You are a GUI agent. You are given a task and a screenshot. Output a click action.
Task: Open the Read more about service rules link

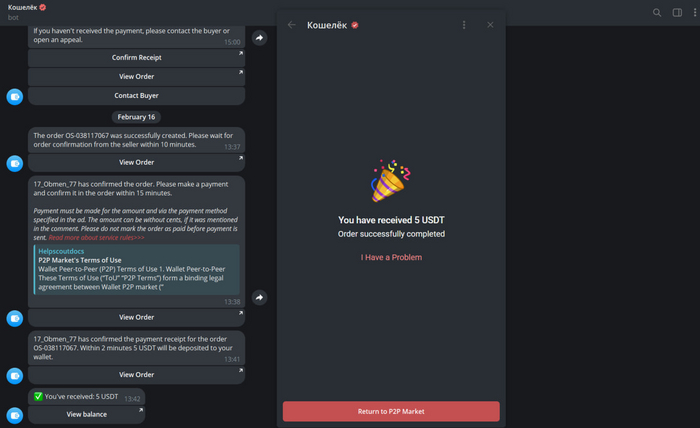click(96, 237)
